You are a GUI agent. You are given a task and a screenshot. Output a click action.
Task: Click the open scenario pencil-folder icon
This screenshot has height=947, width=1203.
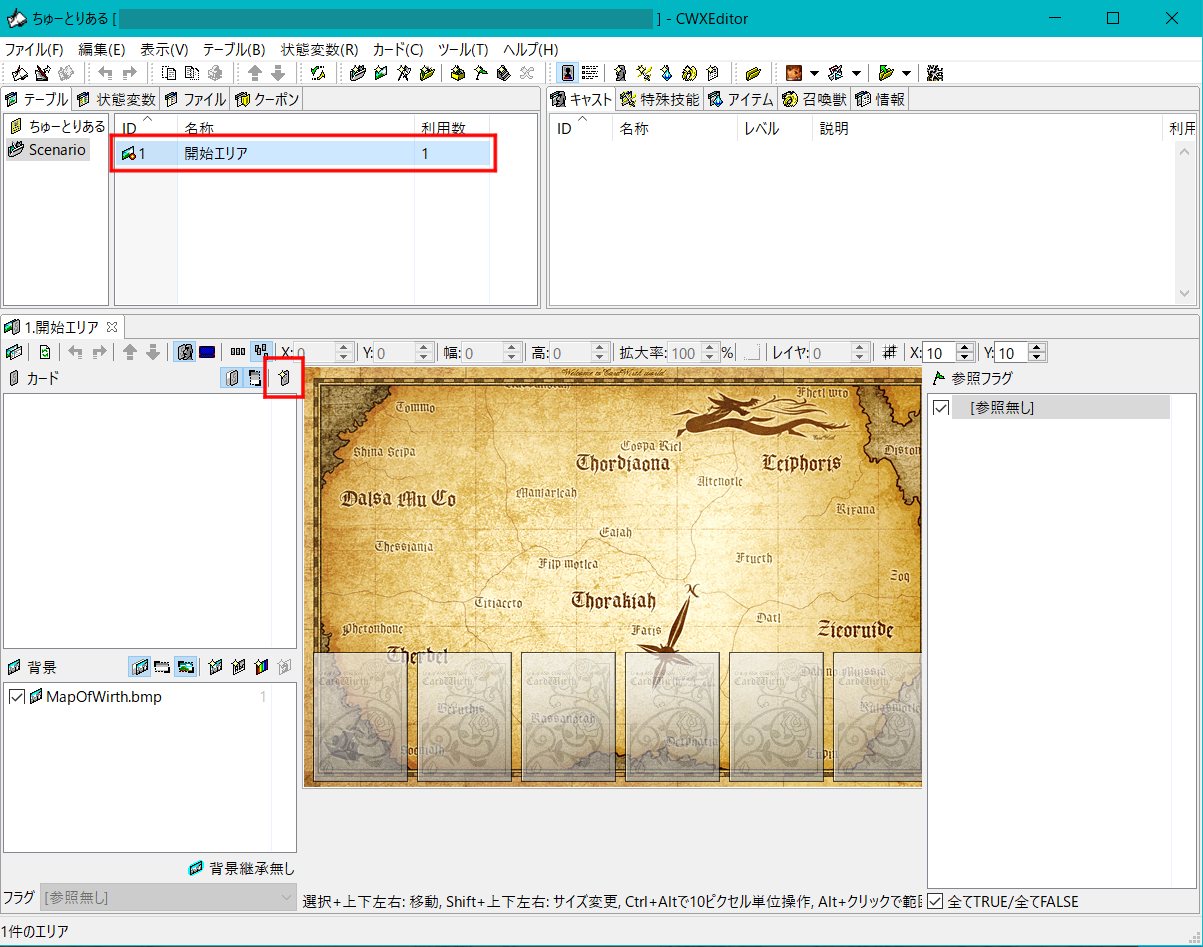tap(42, 73)
